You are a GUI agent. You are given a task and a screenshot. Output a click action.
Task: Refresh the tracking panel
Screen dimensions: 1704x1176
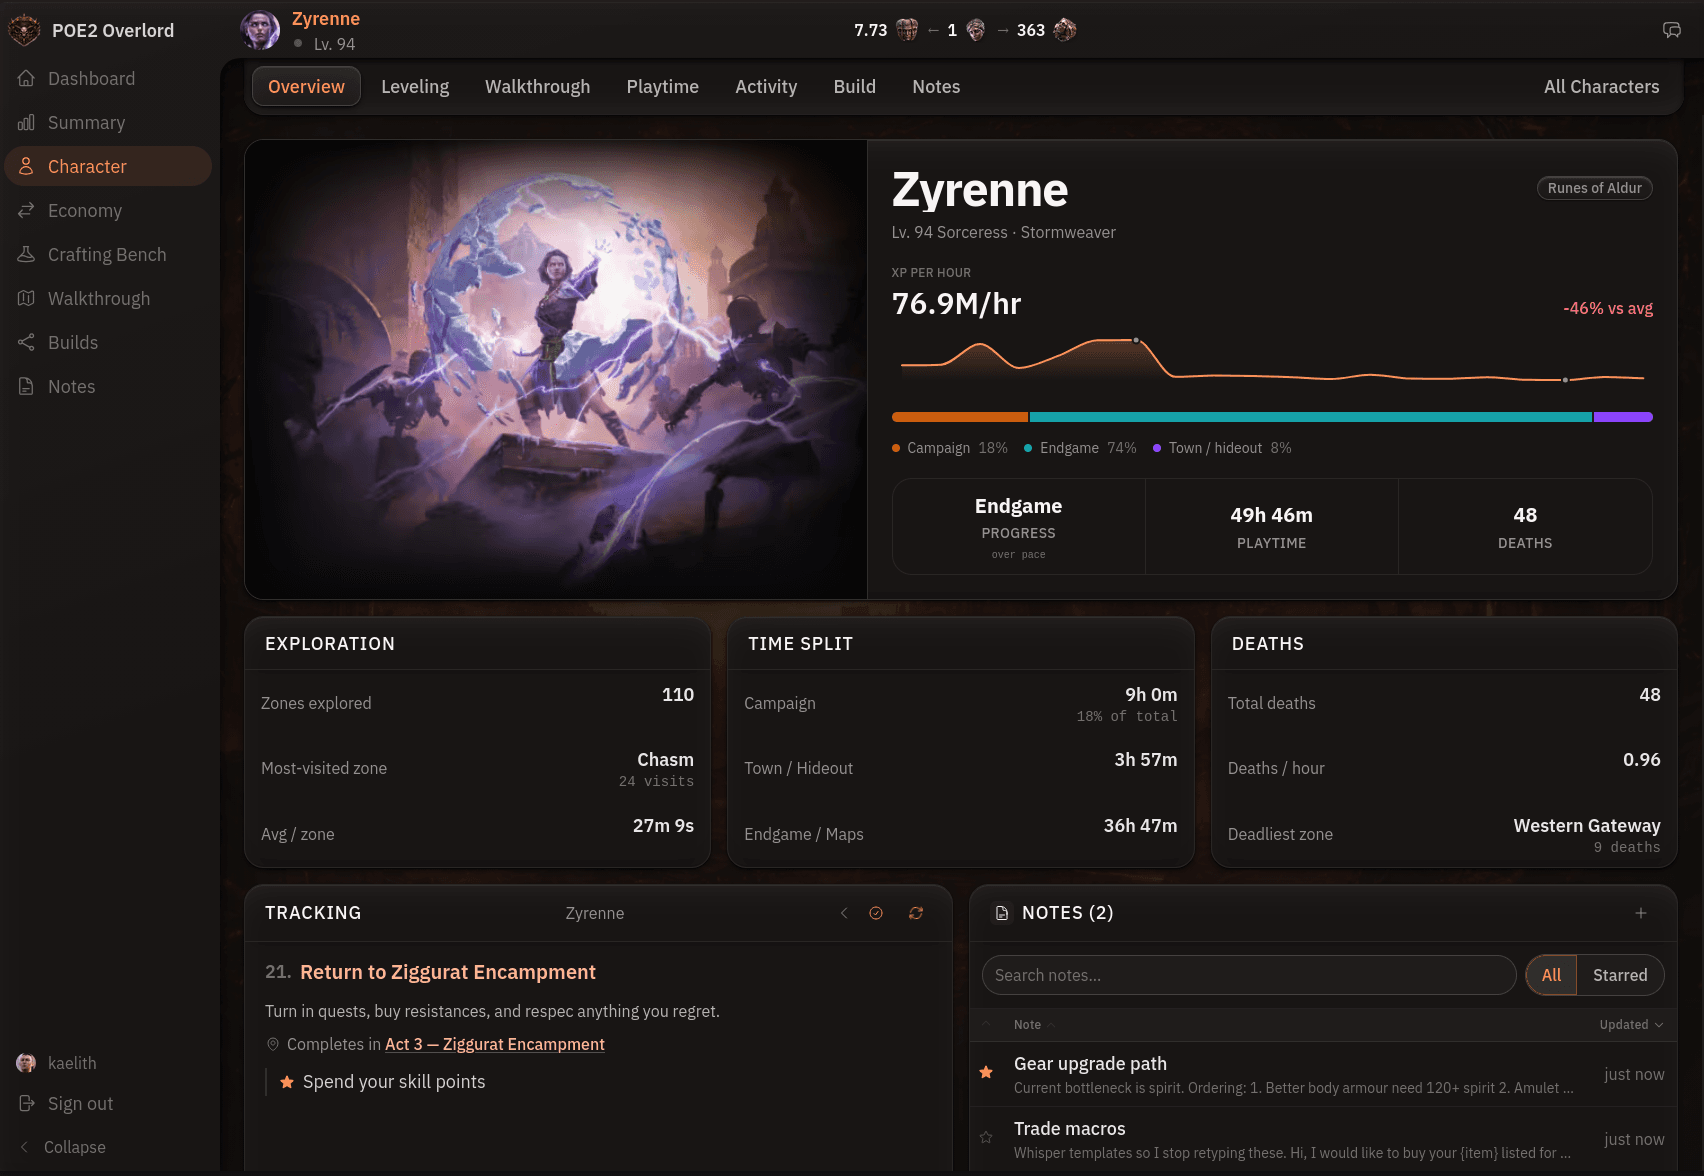pyautogui.click(x=916, y=913)
